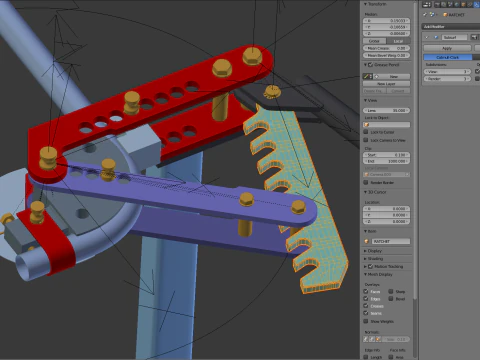480x360 pixels.
Task: Collapse the 3D Cursor panel
Action: coord(366,192)
